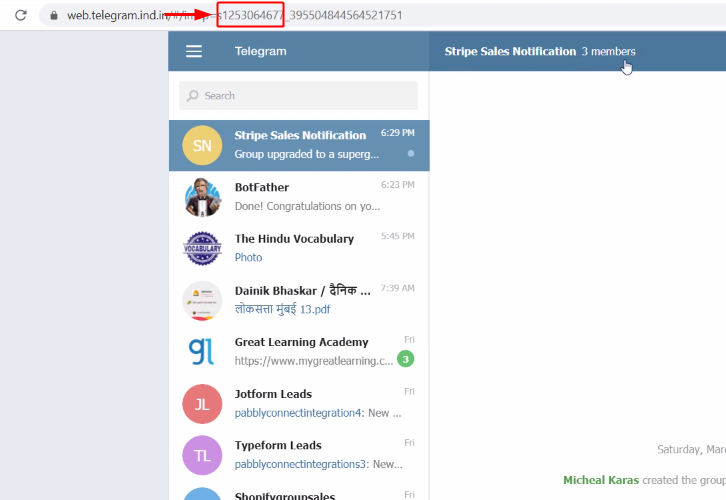Click the unread dot on Stripe Sales Notification
This screenshot has height=500, width=726.
[x=411, y=153]
